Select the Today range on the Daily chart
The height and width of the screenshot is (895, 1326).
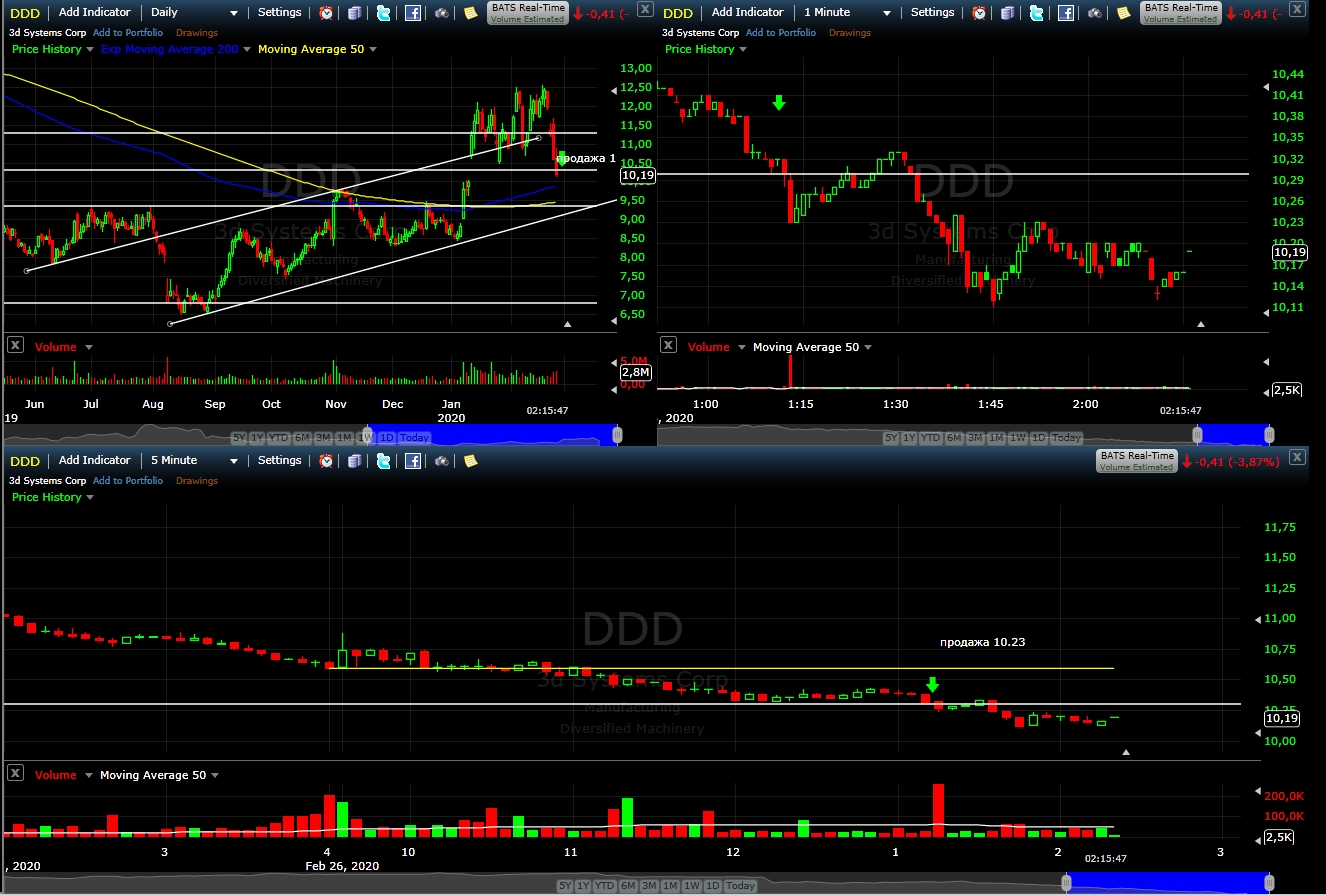pos(414,438)
